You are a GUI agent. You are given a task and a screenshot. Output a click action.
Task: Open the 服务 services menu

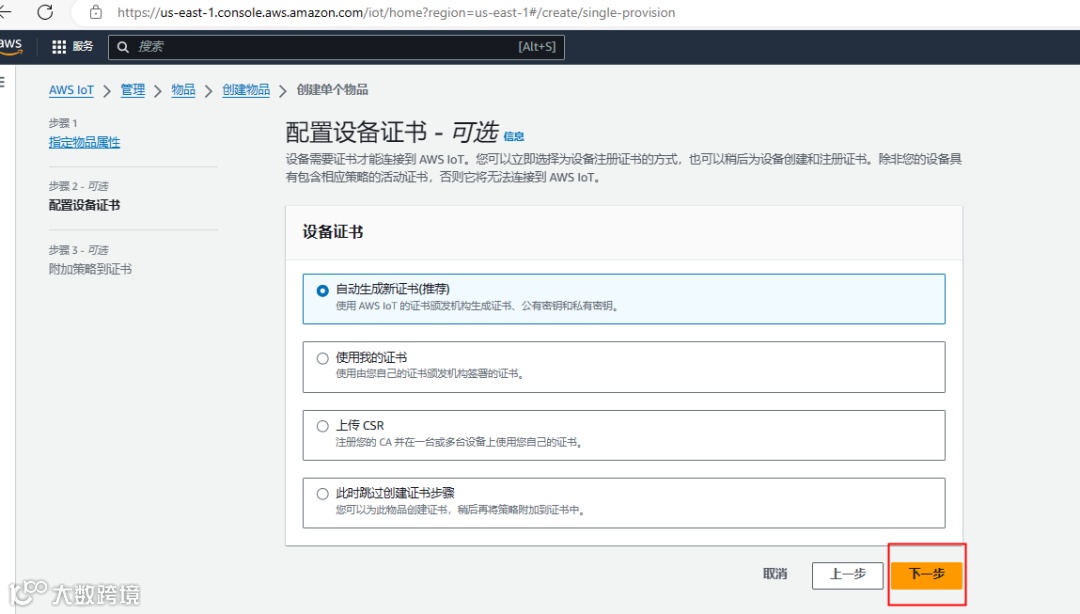[x=83, y=46]
